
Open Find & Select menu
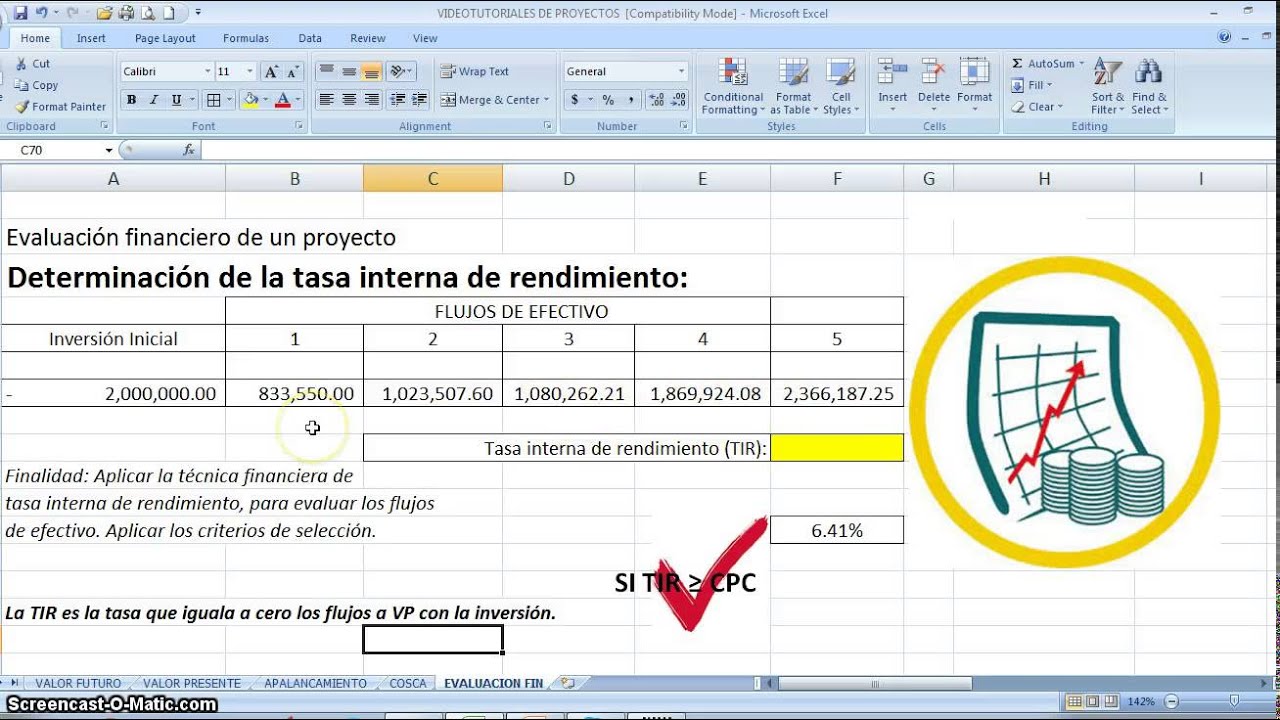click(x=1149, y=87)
